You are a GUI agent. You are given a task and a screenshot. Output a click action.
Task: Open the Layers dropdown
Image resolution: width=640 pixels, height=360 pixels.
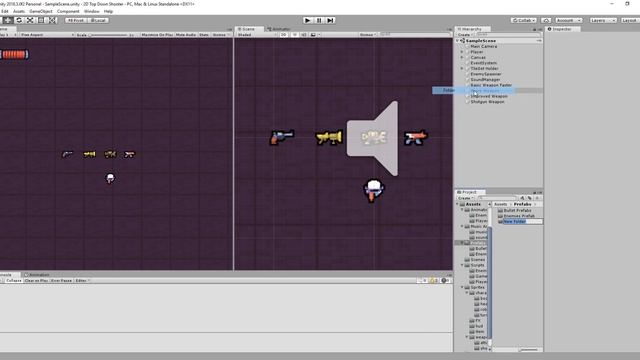pyautogui.click(x=603, y=20)
